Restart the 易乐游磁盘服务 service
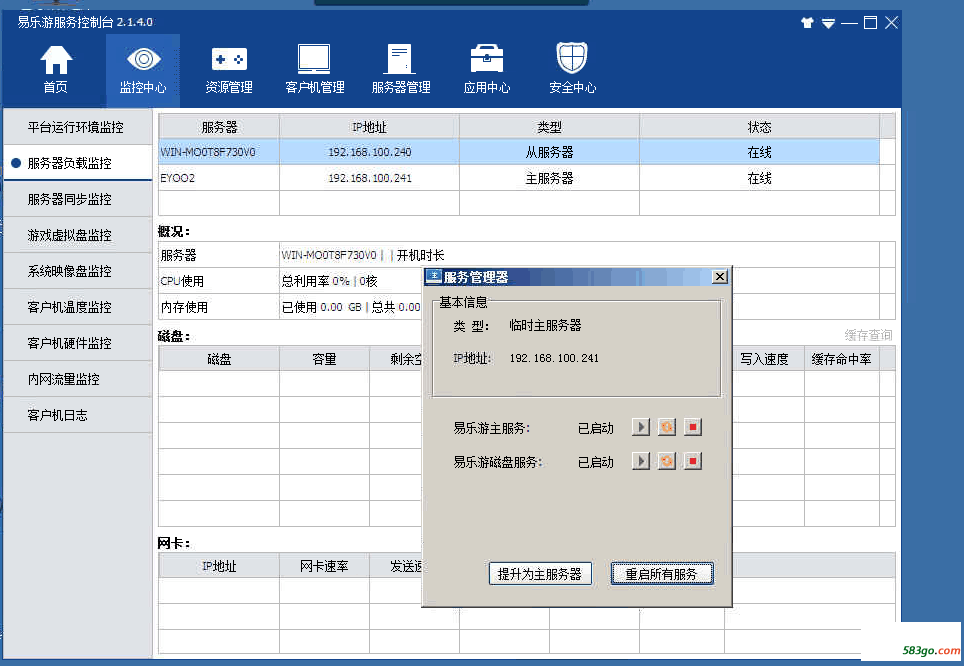 667,461
